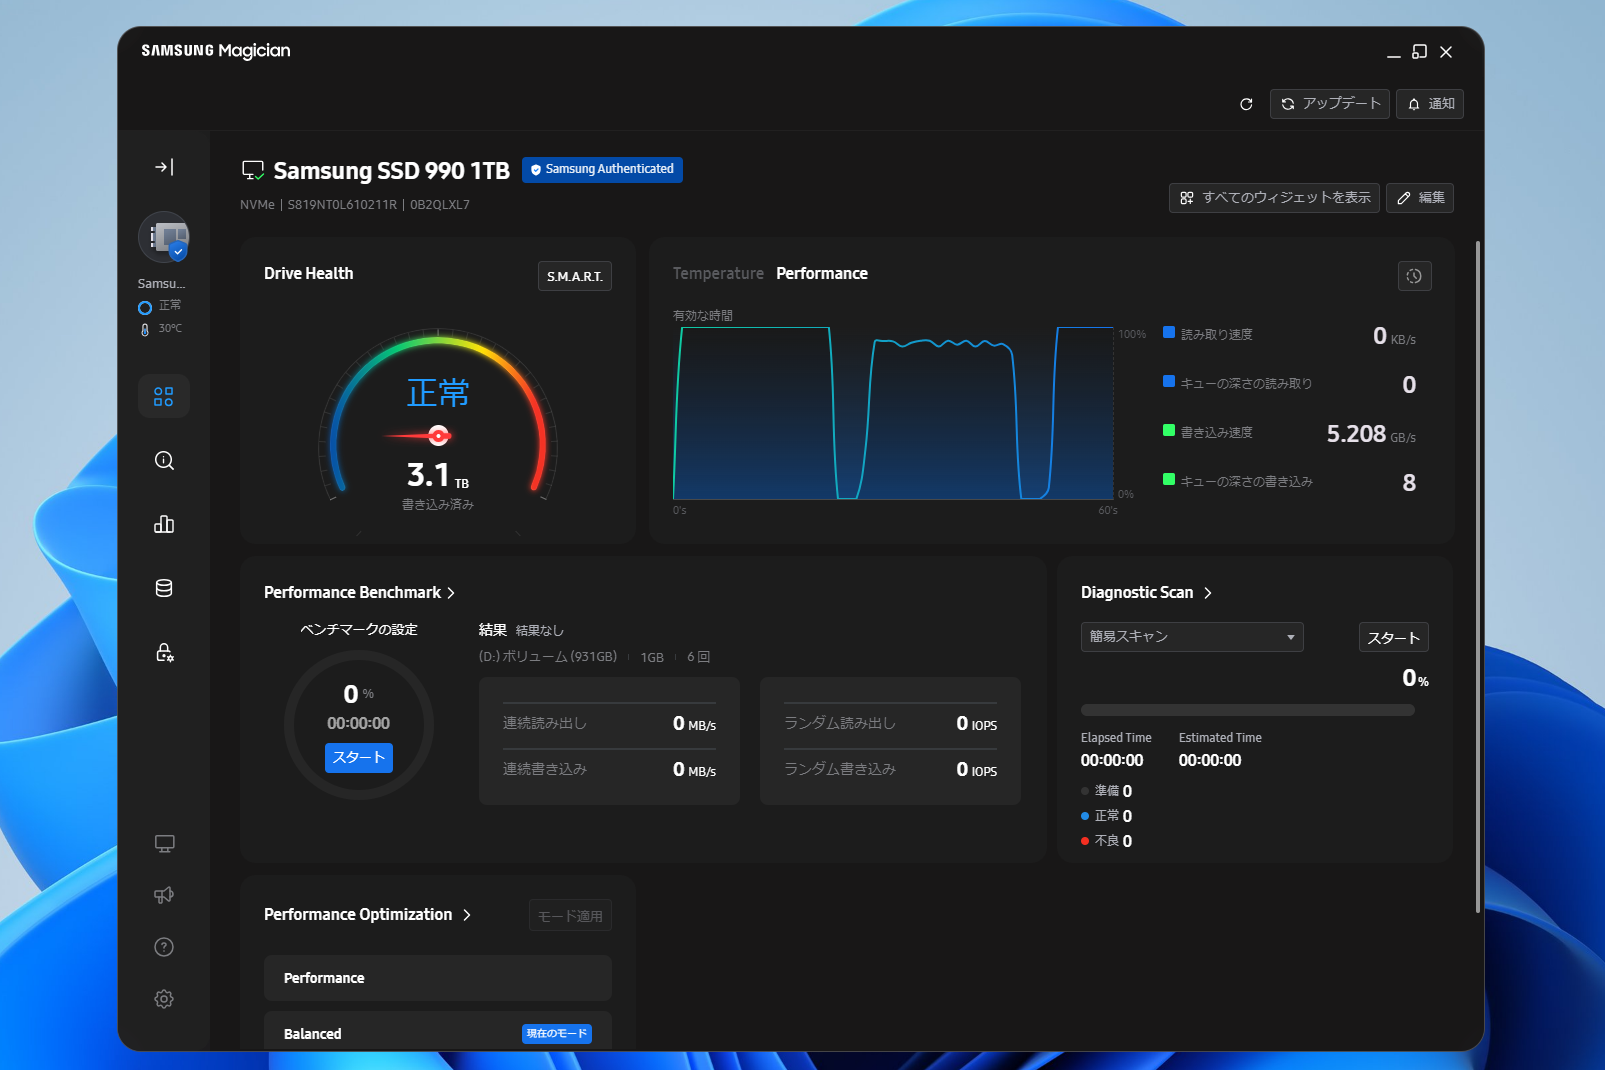
Task: Click the ベンチマークの設定 label
Action: point(359,629)
